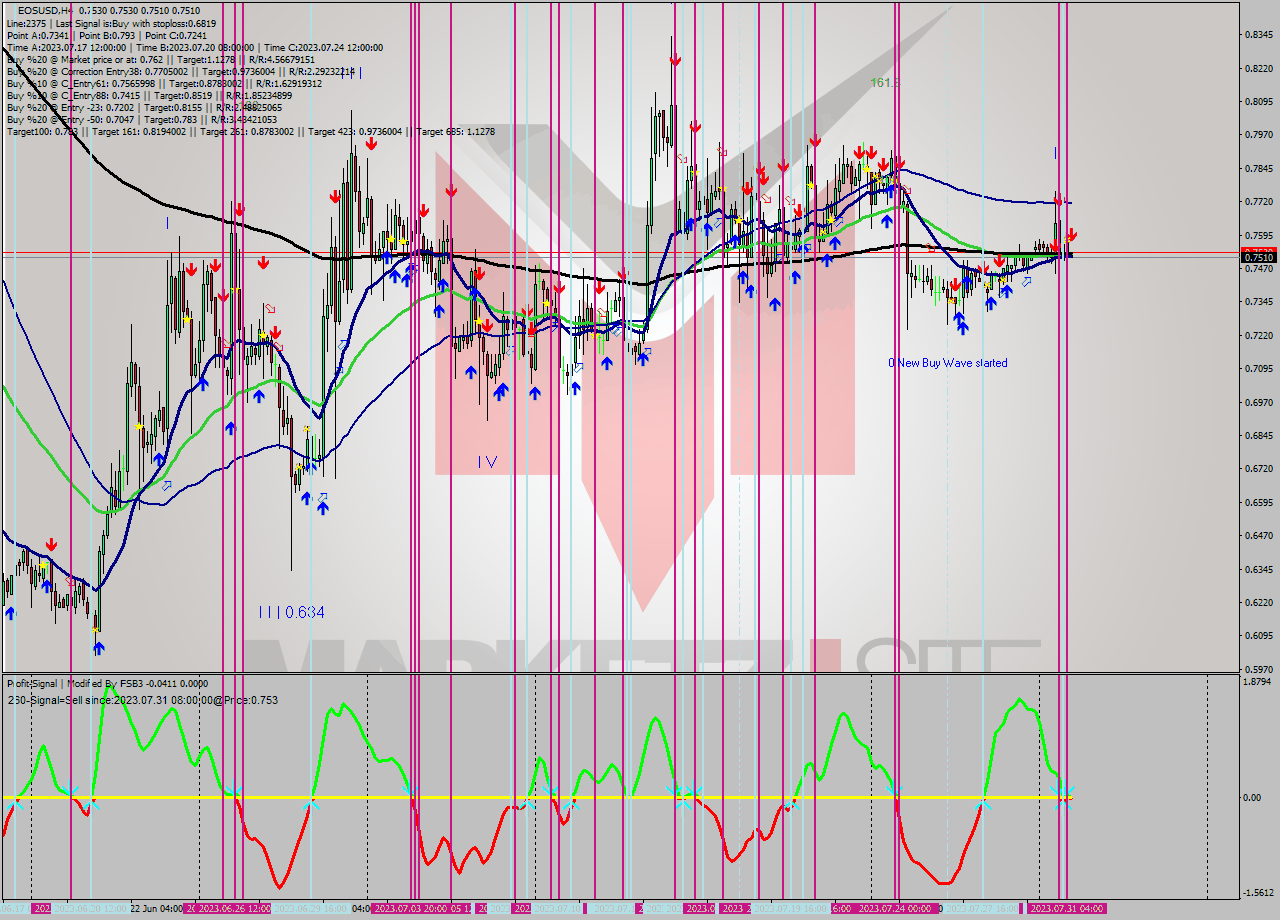Click the 0.8220 price axis value

[x=1258, y=69]
